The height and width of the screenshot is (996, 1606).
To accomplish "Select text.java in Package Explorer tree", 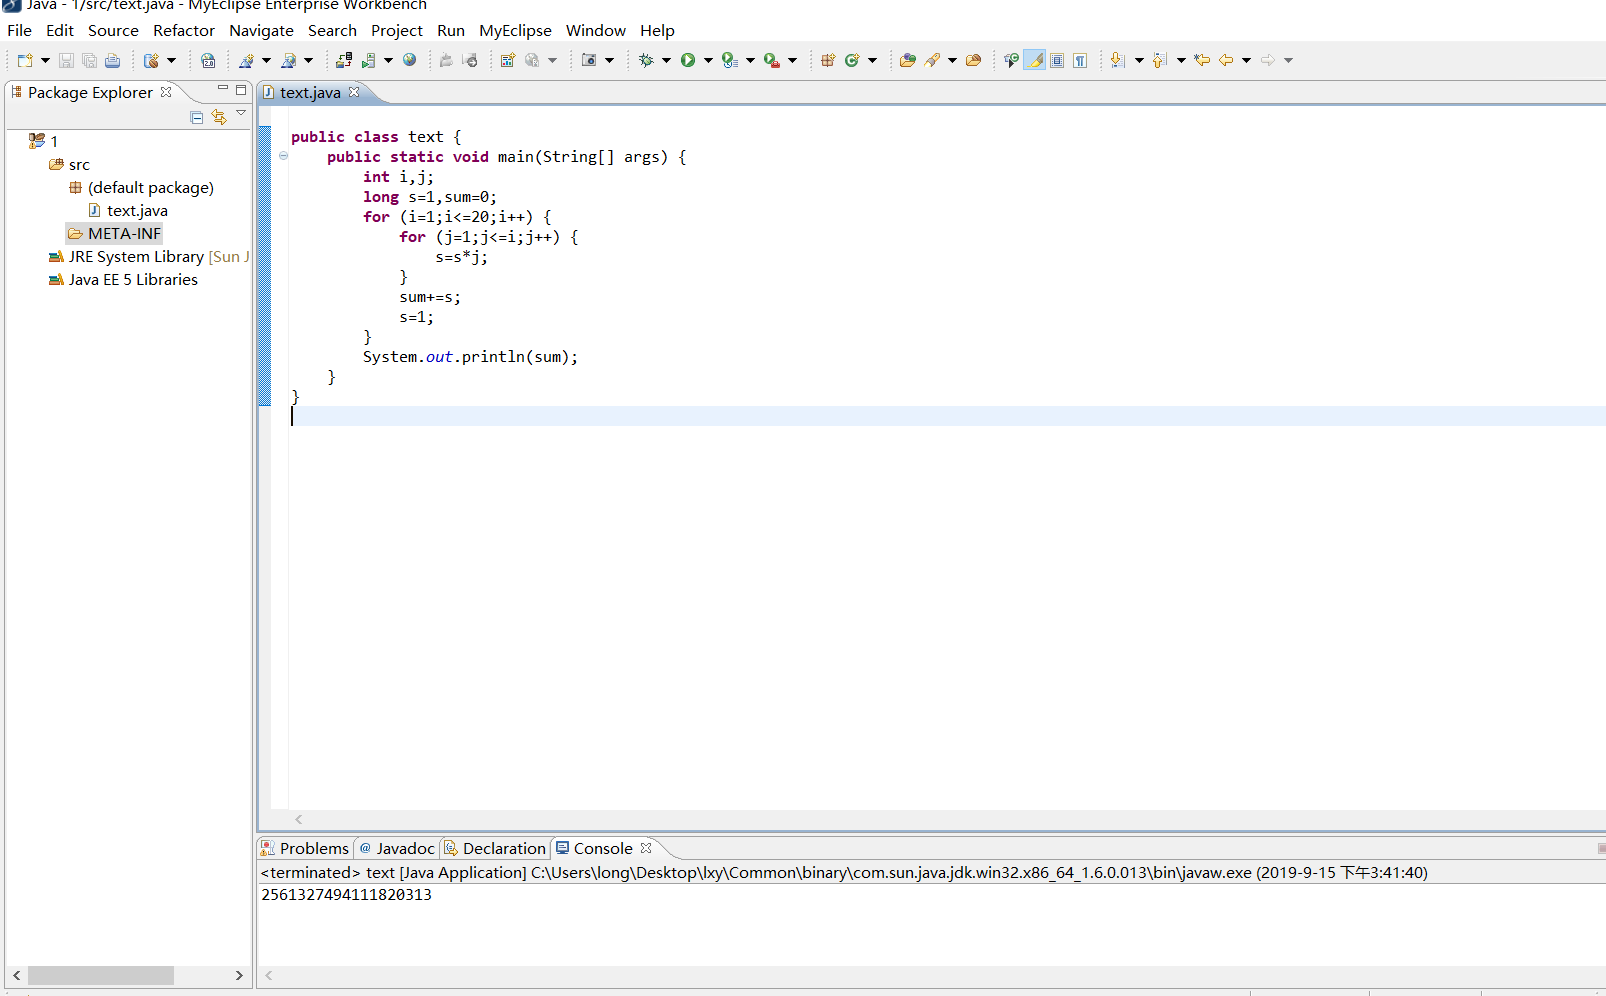I will [x=137, y=211].
